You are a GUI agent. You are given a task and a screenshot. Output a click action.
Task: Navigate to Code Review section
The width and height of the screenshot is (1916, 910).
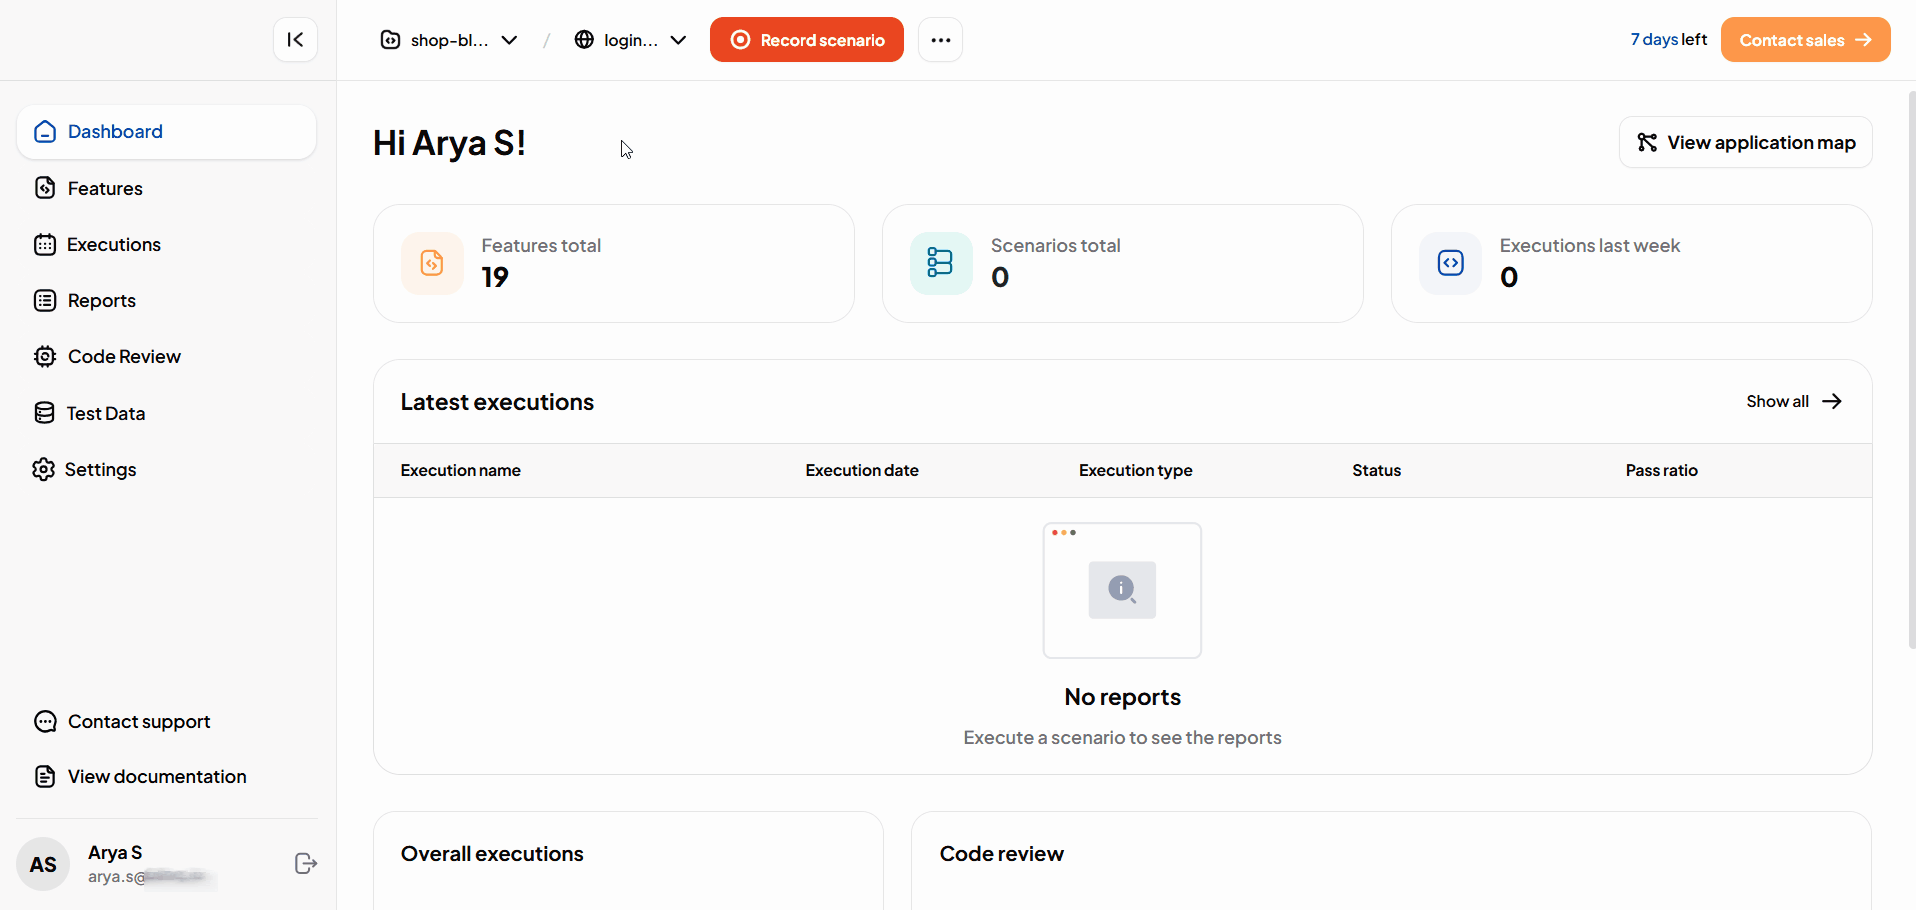coord(123,357)
